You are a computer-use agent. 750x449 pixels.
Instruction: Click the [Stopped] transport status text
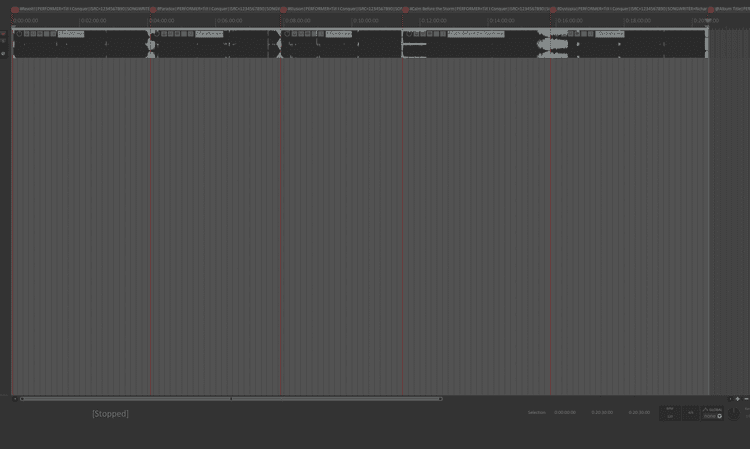pyautogui.click(x=110, y=414)
